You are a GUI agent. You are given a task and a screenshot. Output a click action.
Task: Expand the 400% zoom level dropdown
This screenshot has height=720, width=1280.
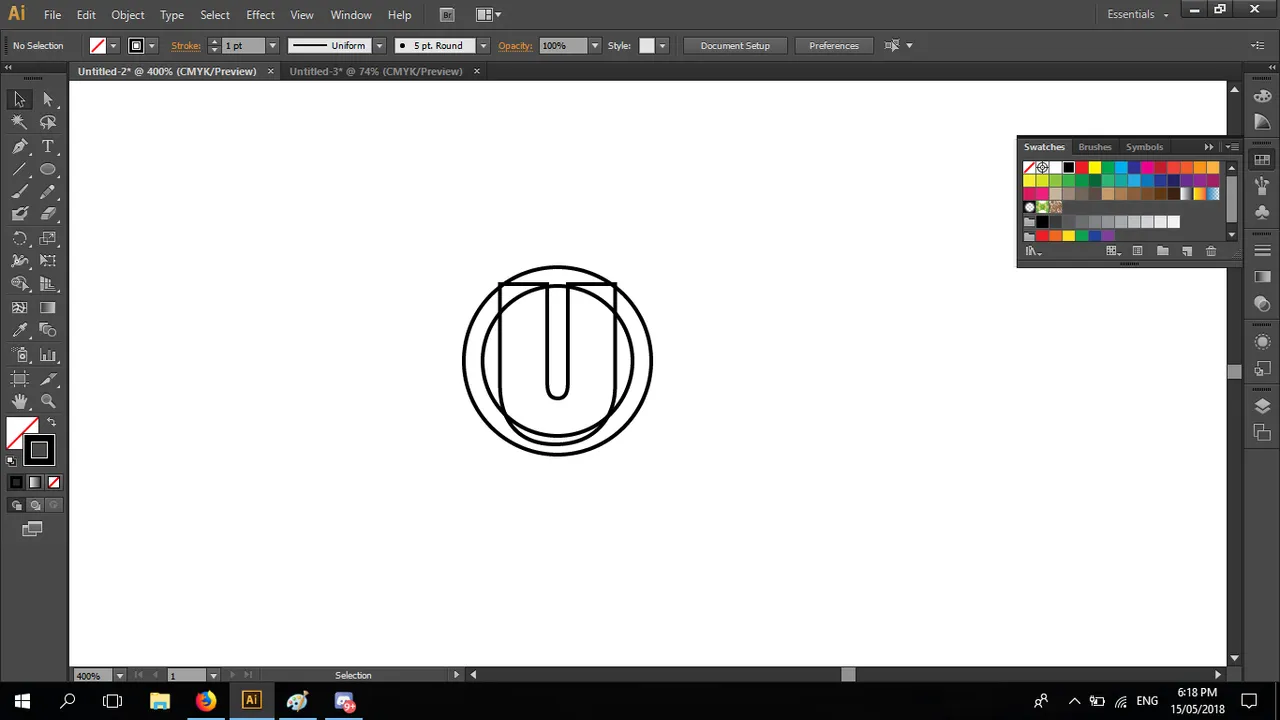[120, 675]
